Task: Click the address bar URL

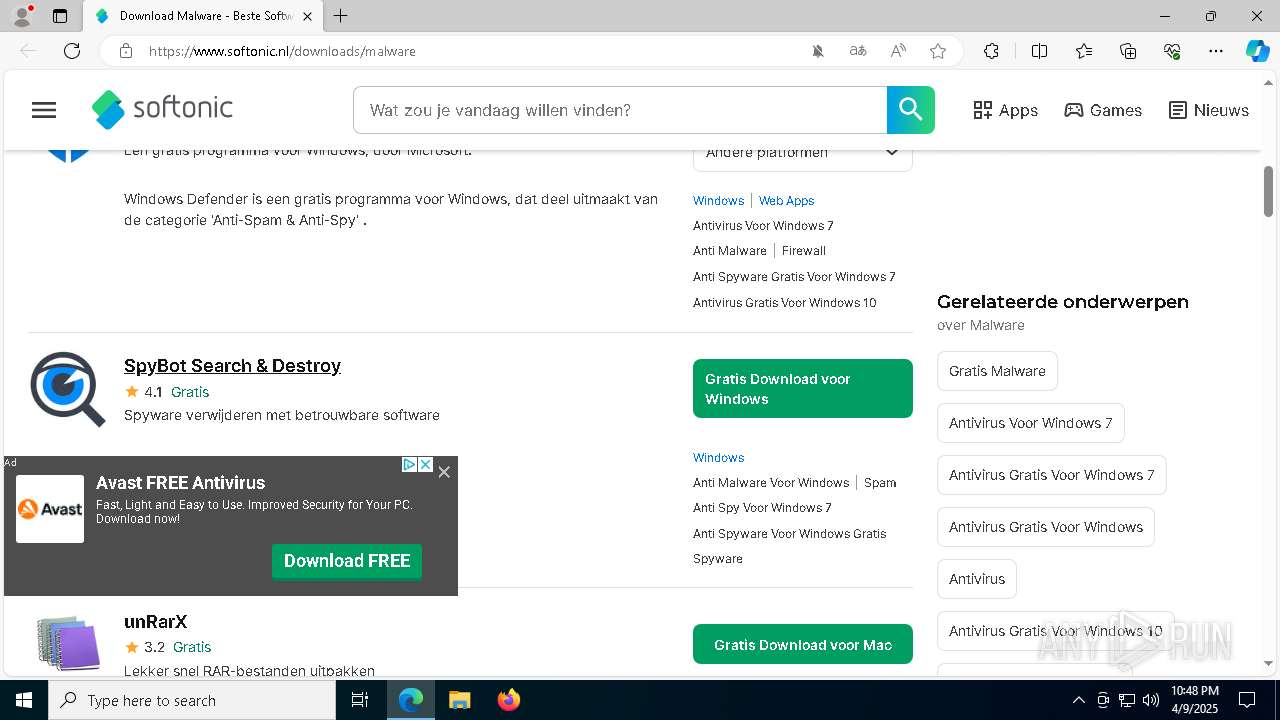Action: click(x=282, y=51)
